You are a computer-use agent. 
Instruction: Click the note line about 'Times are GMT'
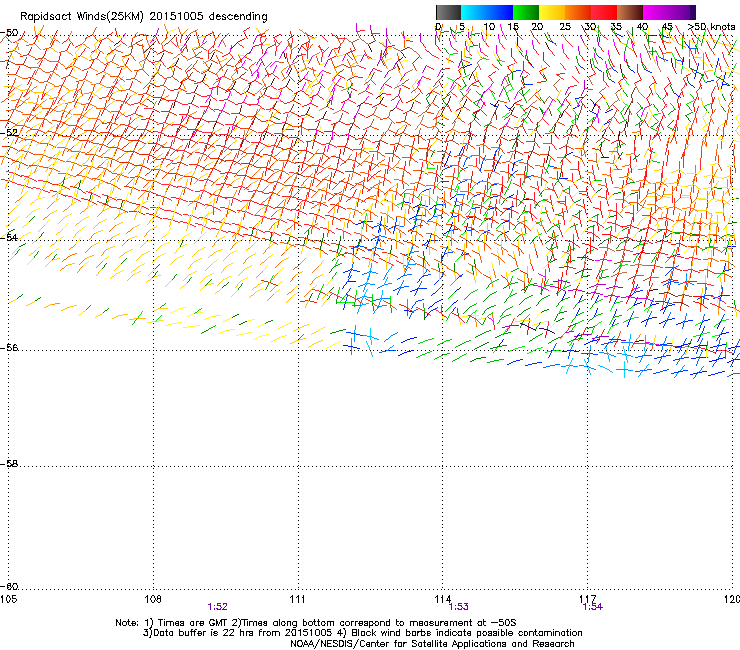click(x=316, y=623)
